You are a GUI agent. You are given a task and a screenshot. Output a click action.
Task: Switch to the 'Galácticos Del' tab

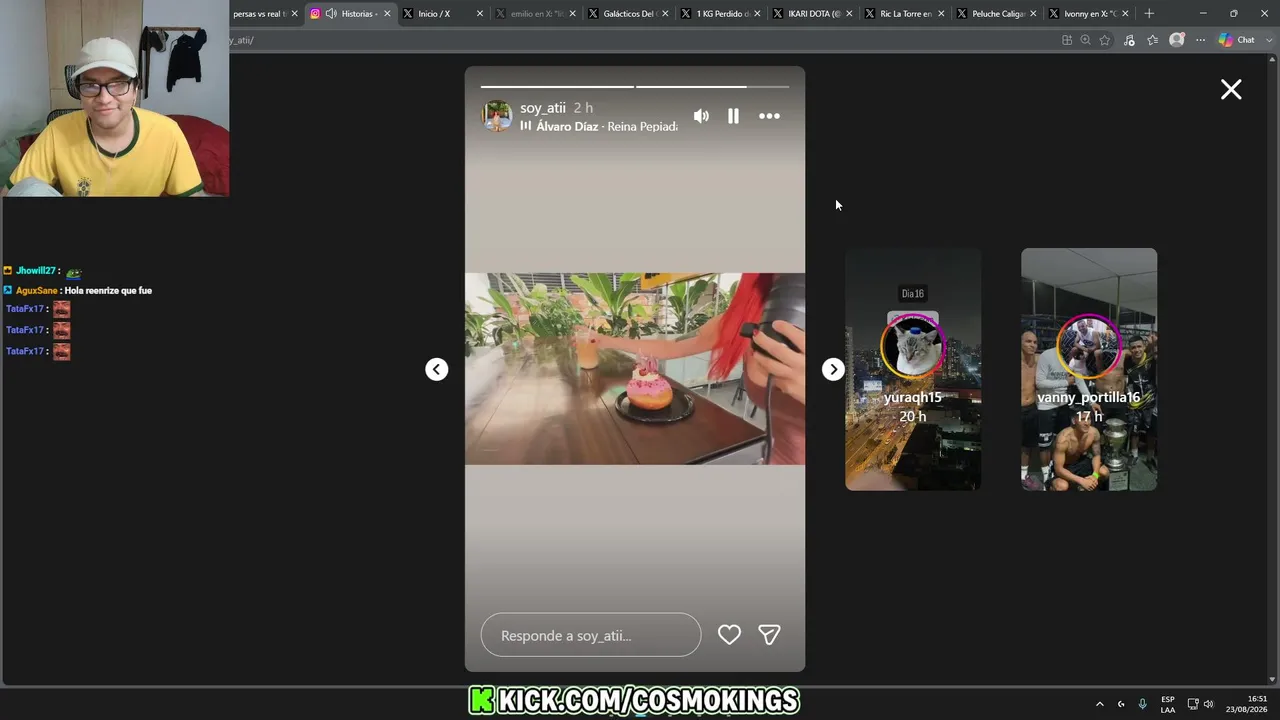point(629,14)
